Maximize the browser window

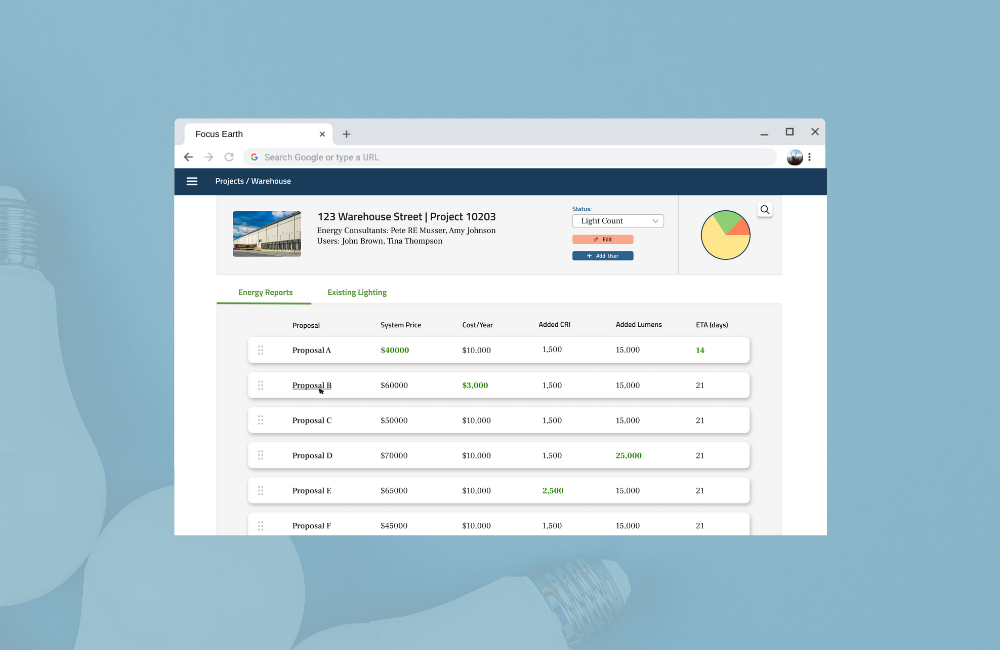pos(790,131)
